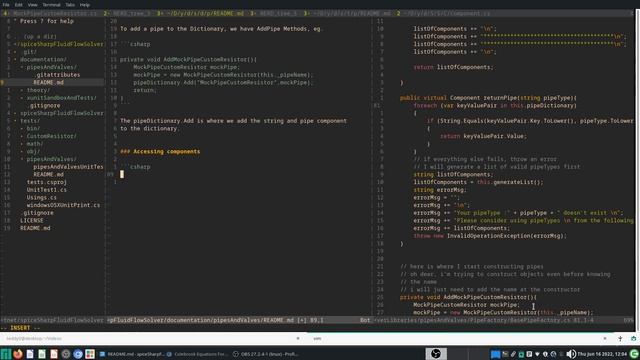Select .gitattributes in the file tree

pyautogui.click(x=57, y=75)
